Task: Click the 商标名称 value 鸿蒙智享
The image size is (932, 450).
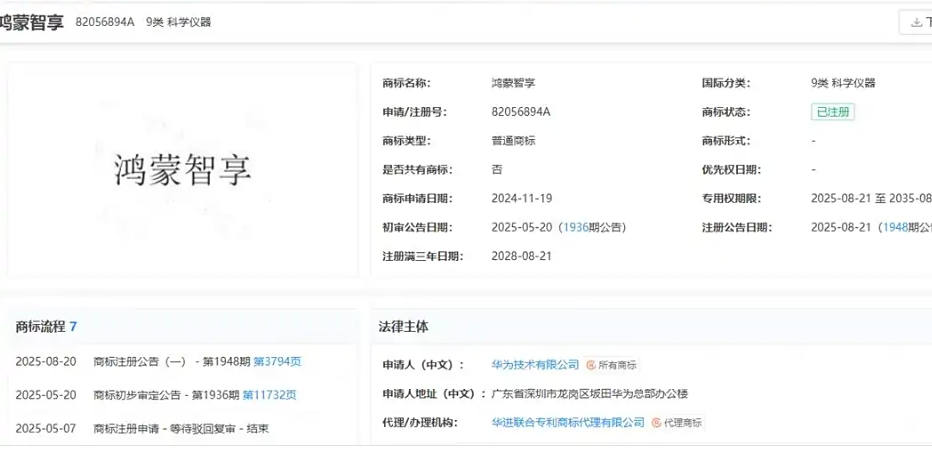Action: coord(514,83)
